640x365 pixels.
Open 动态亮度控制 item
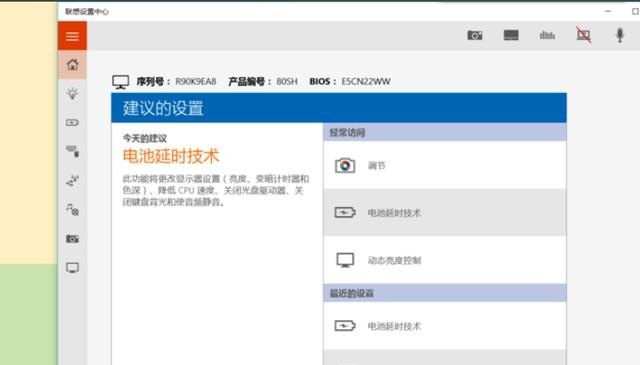pyautogui.click(x=445, y=260)
